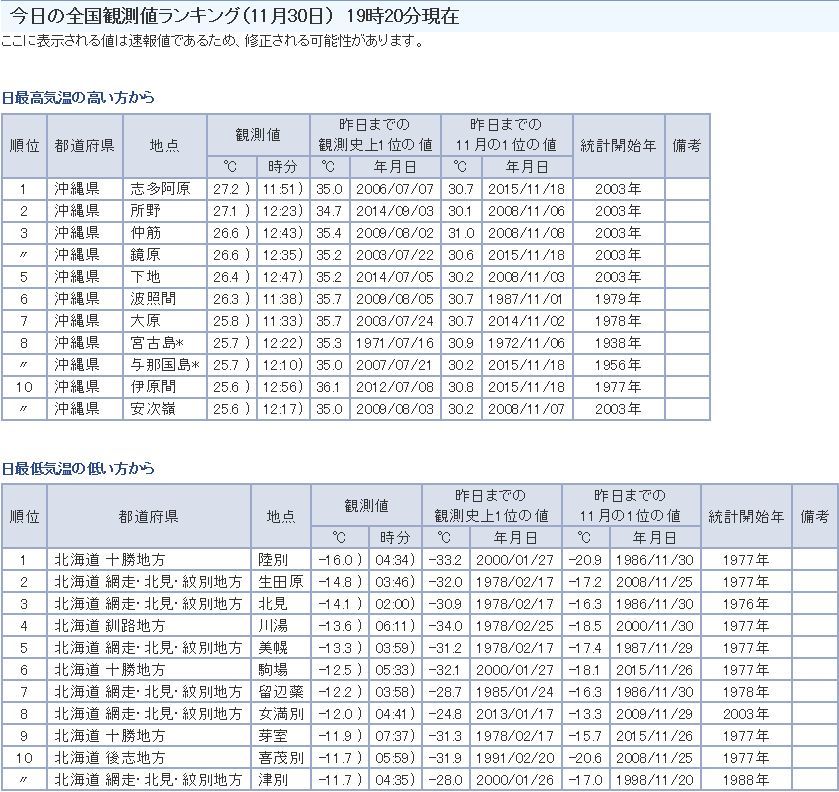Open the 与那国島* location entry
Screen dimensions: 839x792
[x=163, y=365]
